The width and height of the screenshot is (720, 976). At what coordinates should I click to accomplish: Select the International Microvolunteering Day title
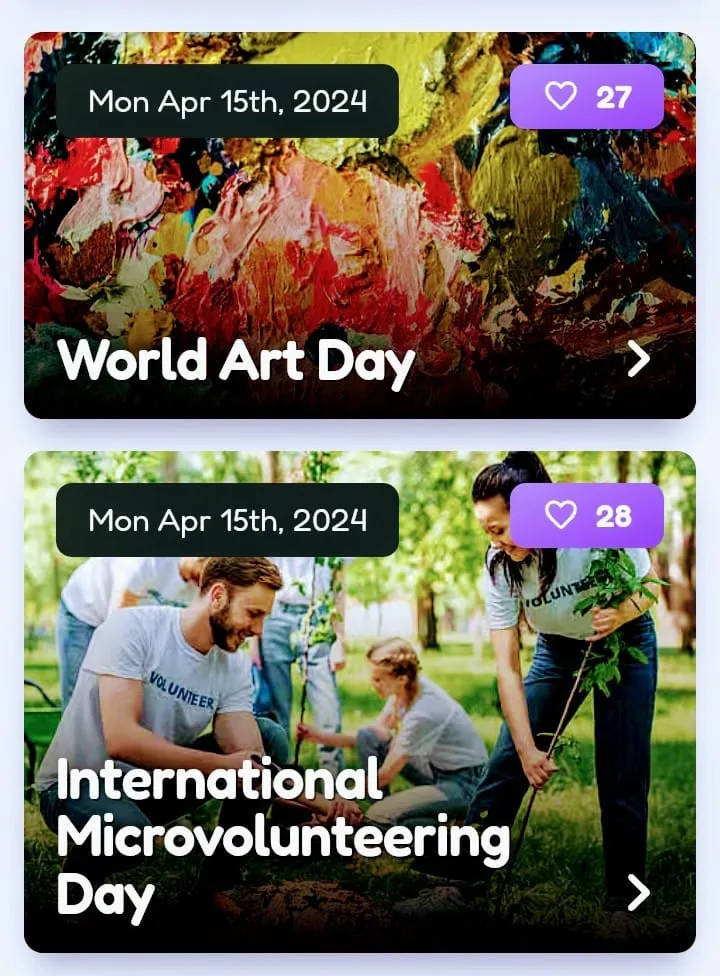(x=283, y=840)
